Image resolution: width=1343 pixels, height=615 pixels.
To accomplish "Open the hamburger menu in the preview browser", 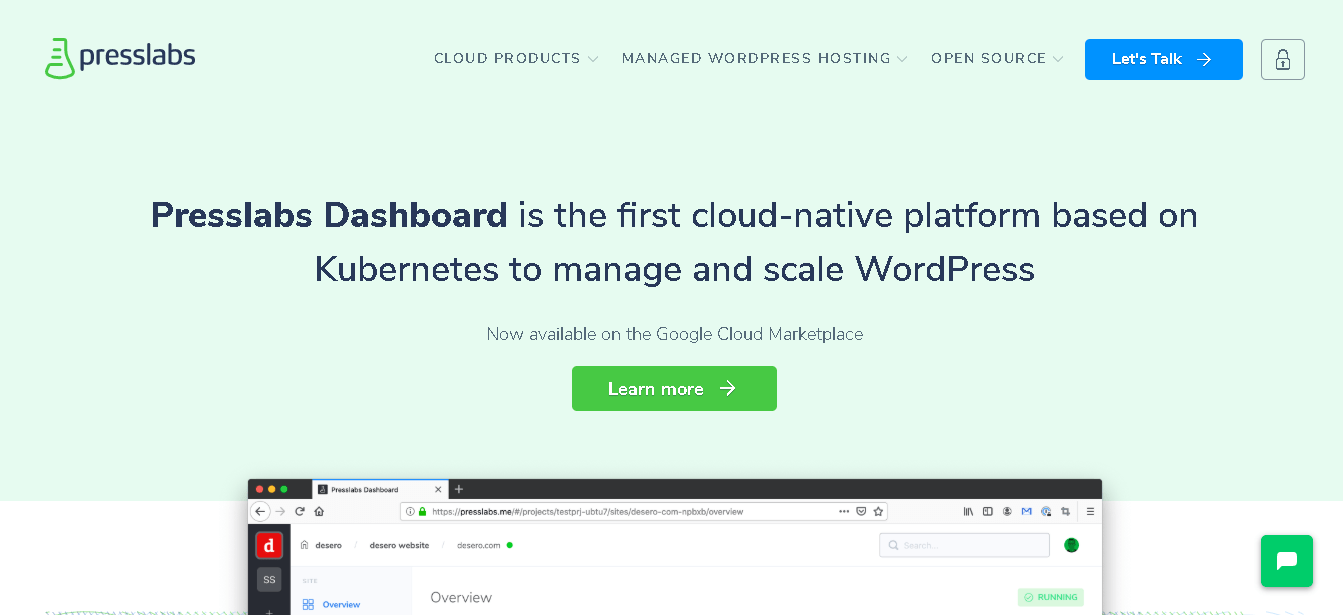I will tap(1090, 511).
